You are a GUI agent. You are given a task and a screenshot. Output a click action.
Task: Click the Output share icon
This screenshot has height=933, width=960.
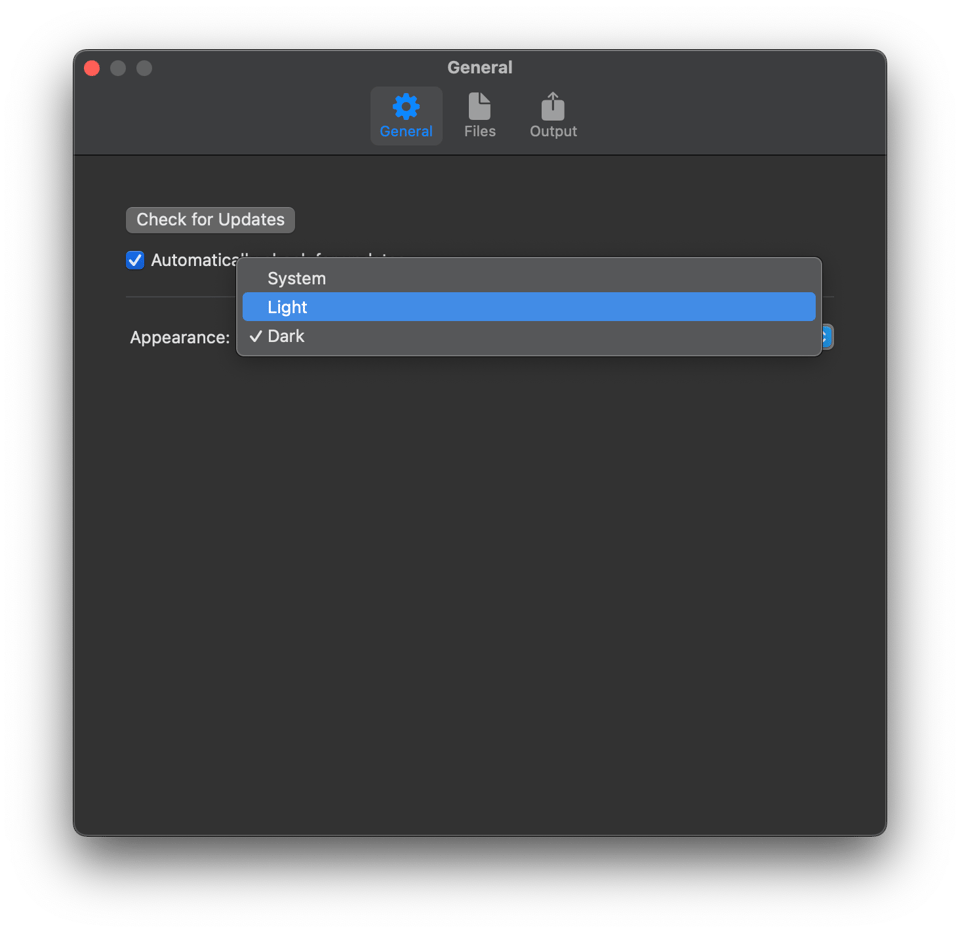tap(553, 106)
